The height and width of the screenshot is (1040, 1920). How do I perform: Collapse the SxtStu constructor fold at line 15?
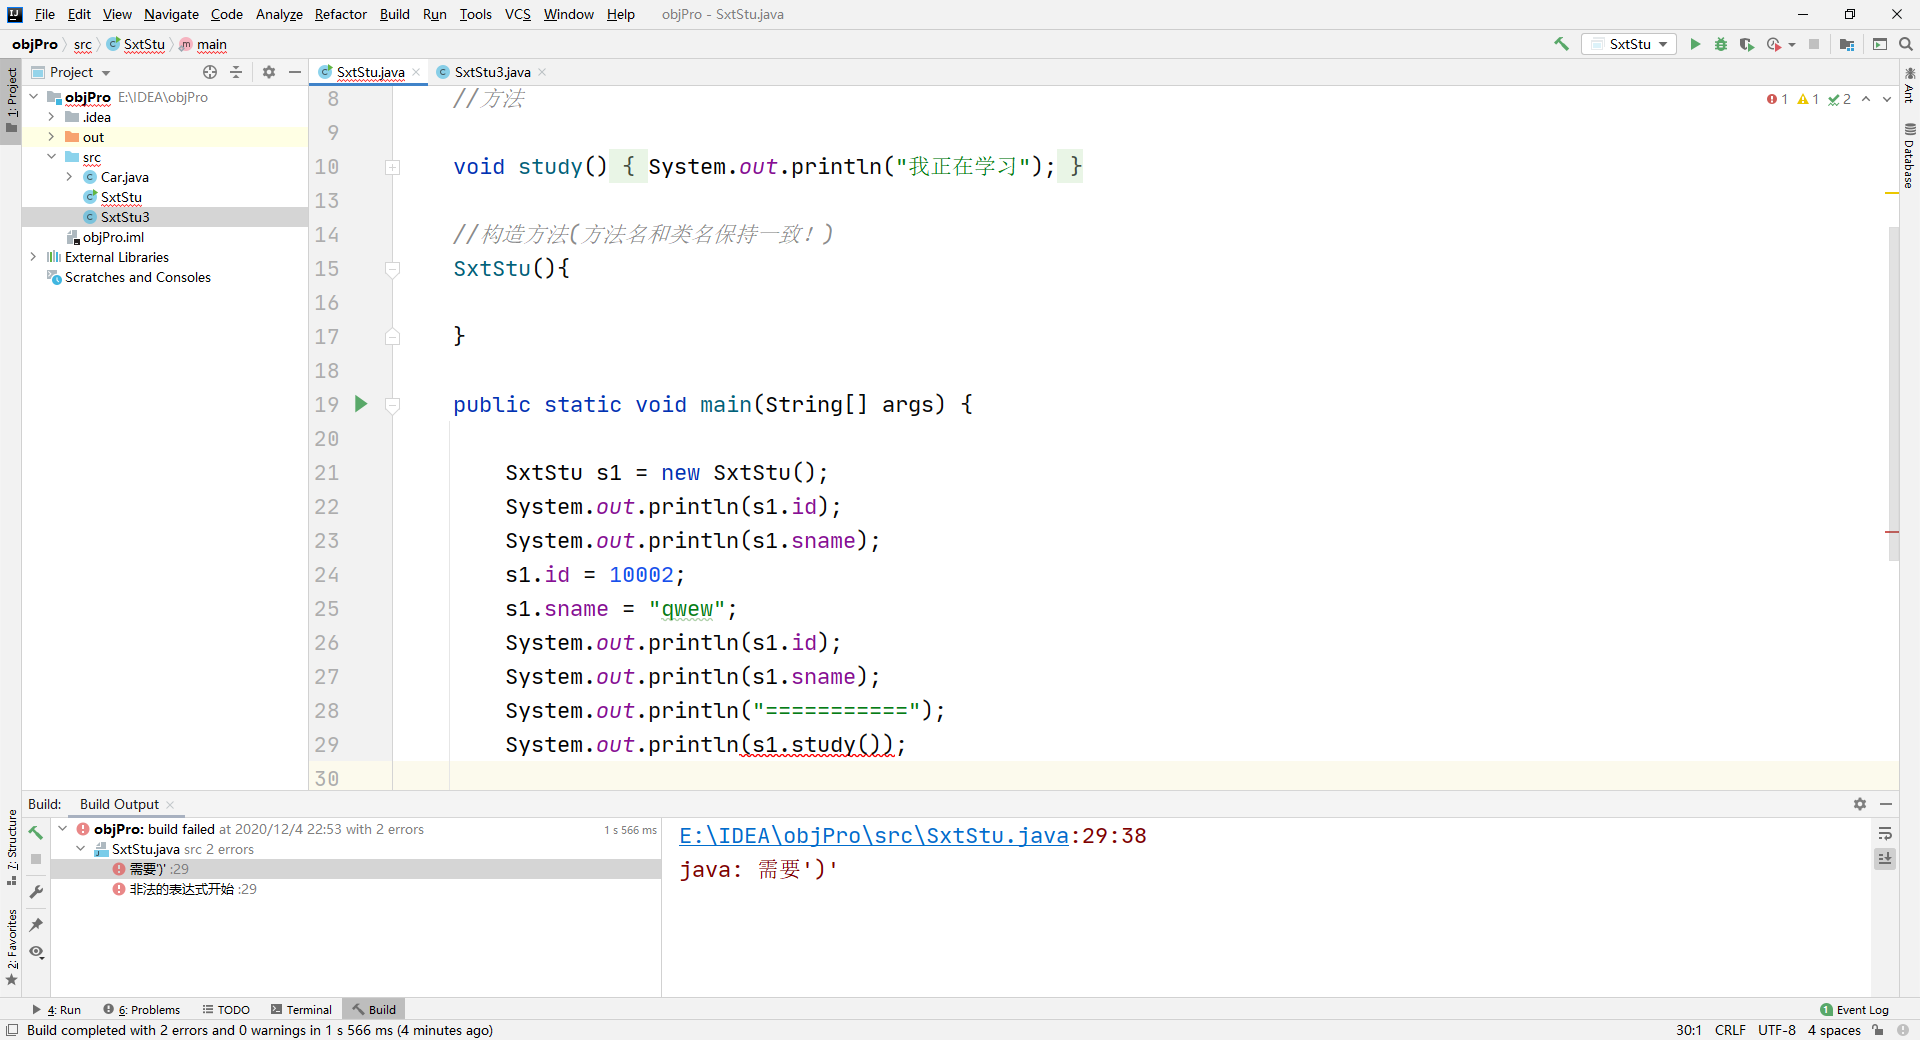click(x=393, y=269)
